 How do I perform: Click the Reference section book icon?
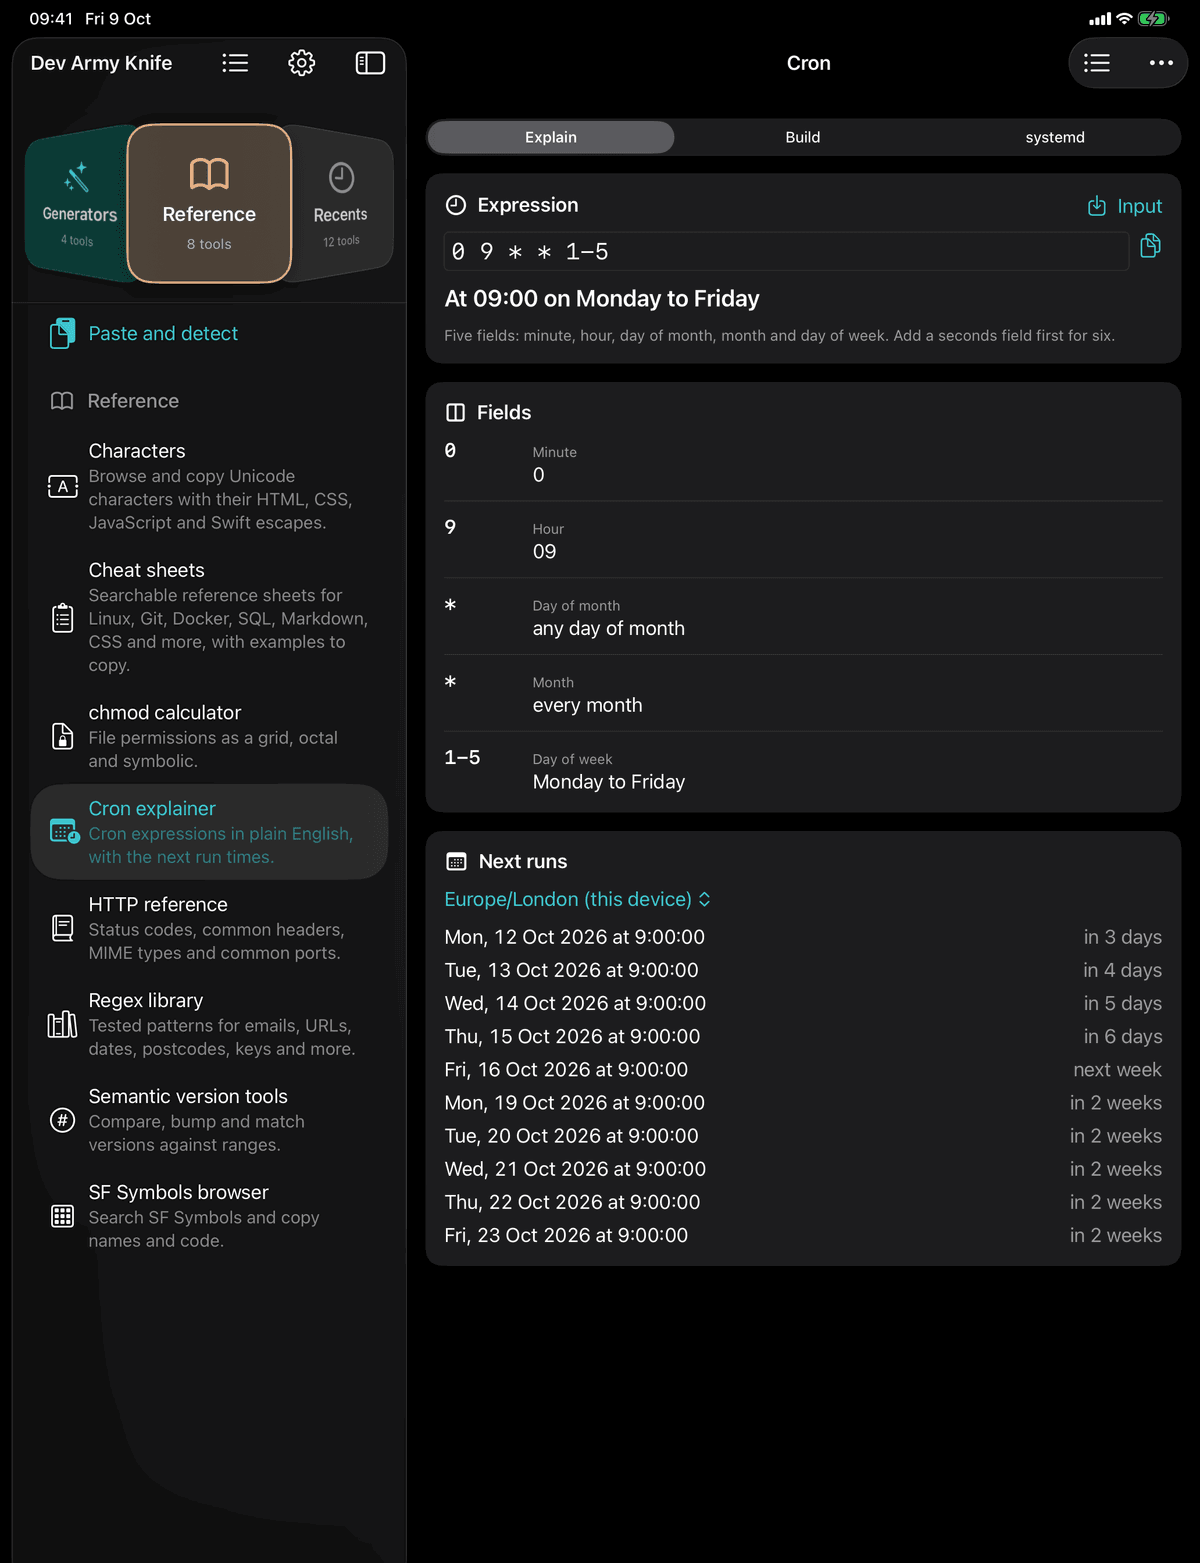coord(62,401)
